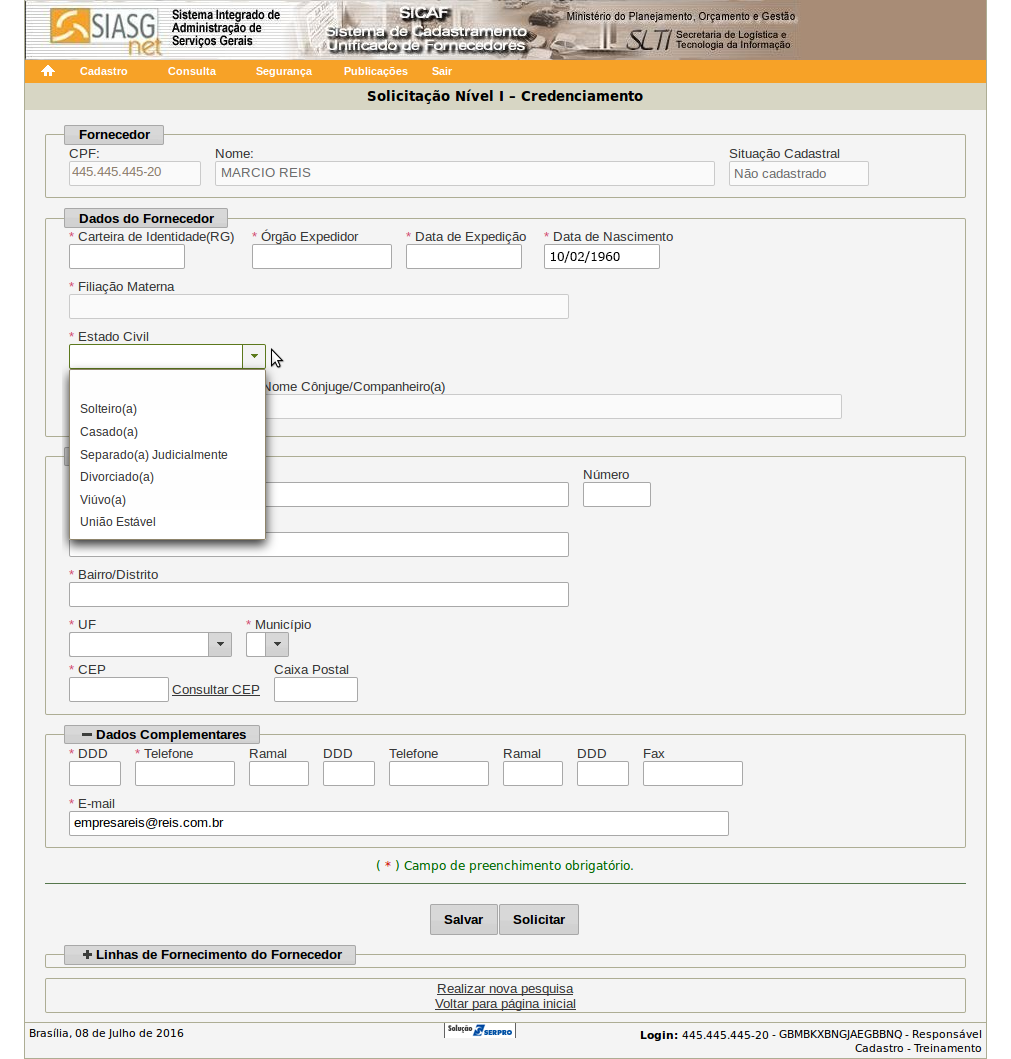The width and height of the screenshot is (1011, 1059).
Task: Click the Situação Cadastral field
Action: (x=799, y=174)
